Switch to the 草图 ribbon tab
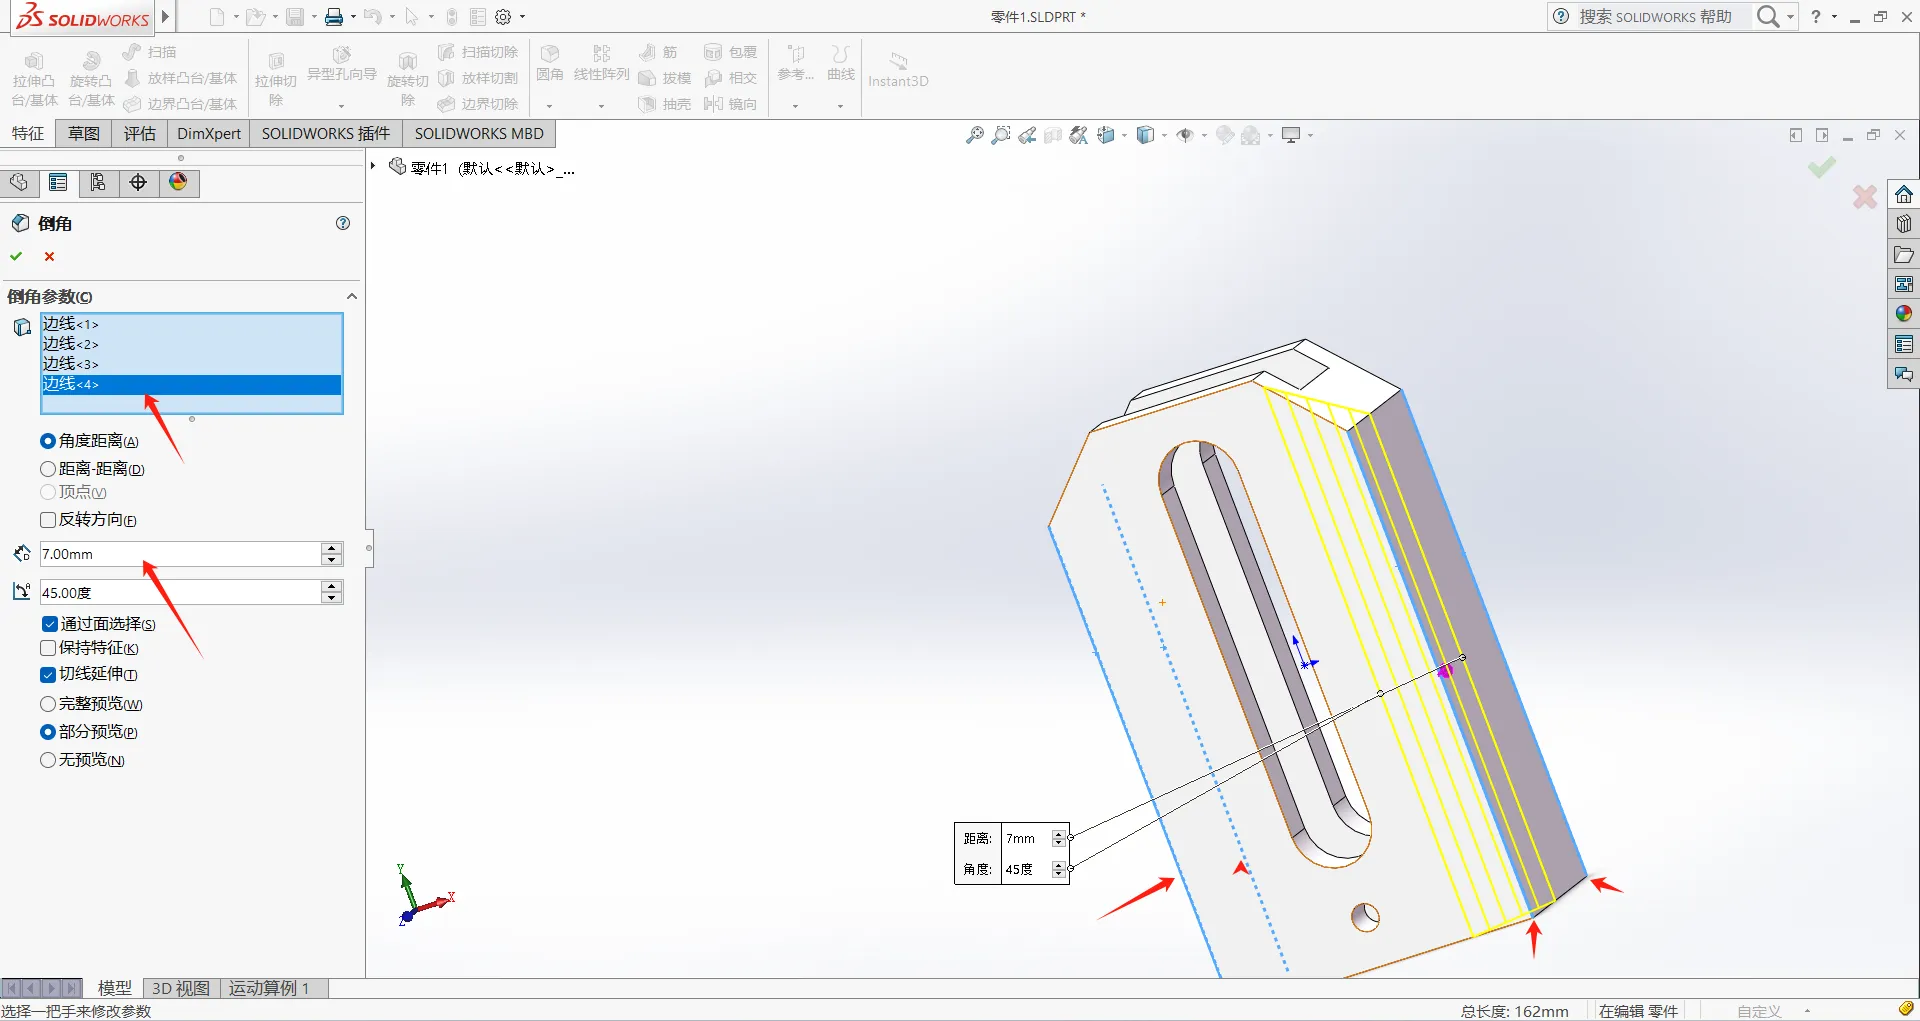Viewport: 1920px width, 1021px height. pos(84,133)
